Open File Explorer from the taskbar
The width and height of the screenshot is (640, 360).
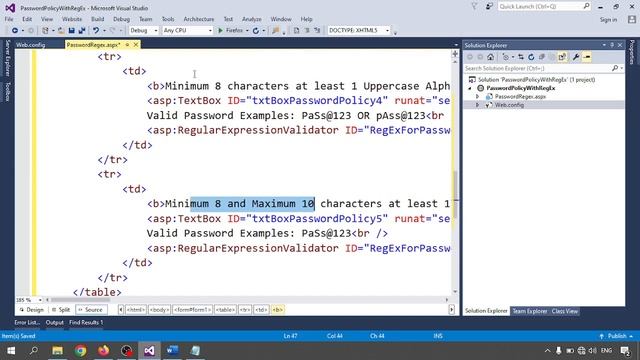pos(58,351)
